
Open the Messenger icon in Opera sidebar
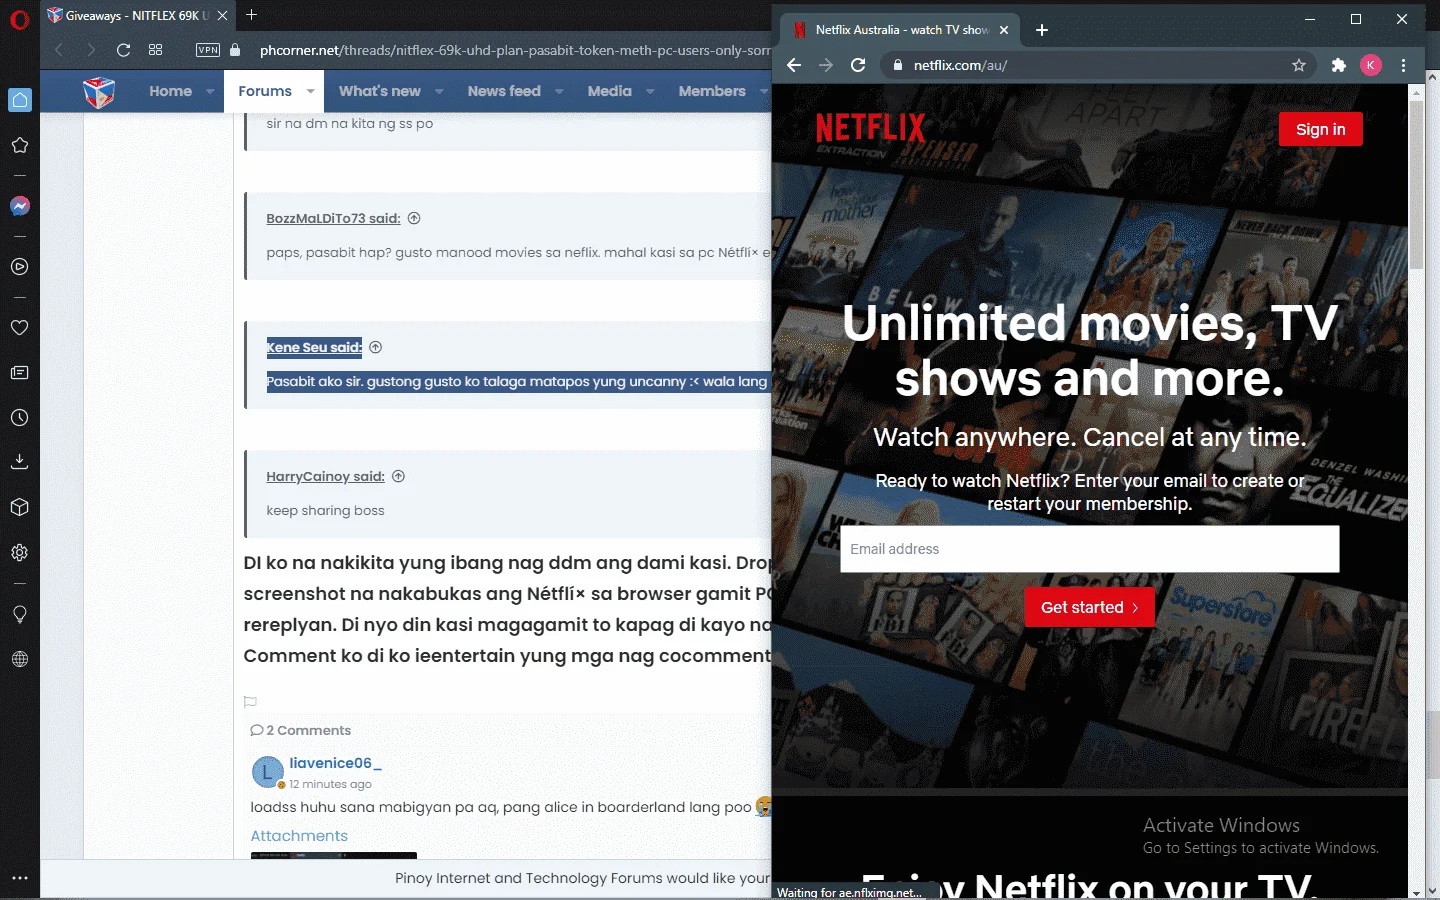pos(20,206)
